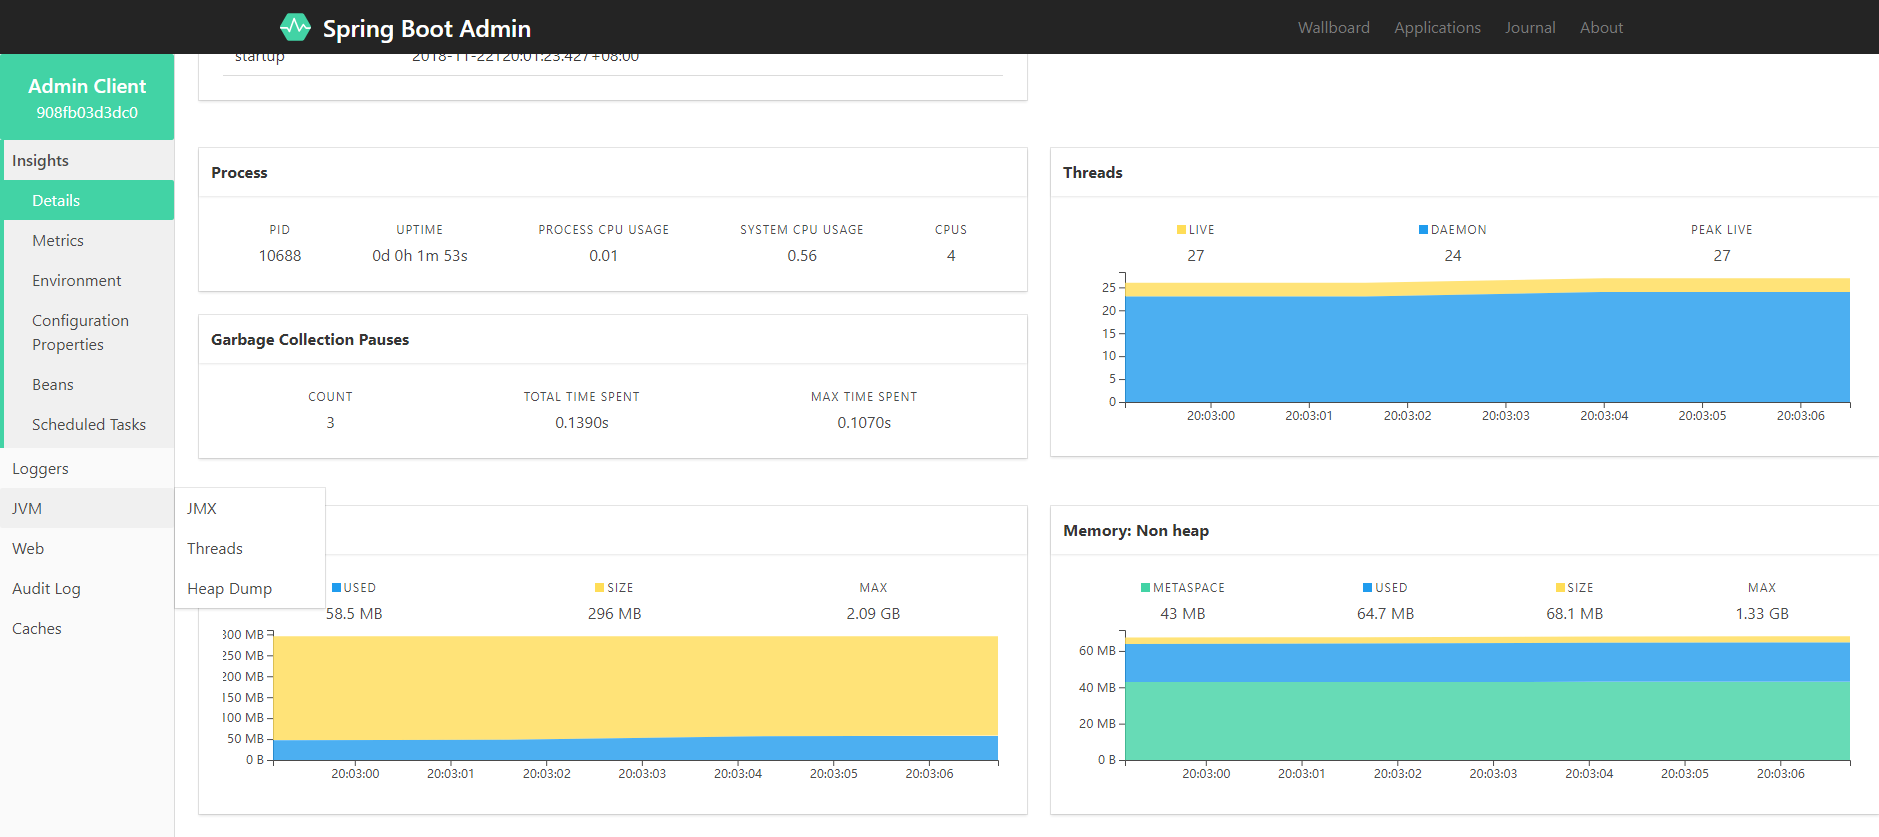Click the blue heap USED legend square
1879x837 pixels.
coord(336,588)
